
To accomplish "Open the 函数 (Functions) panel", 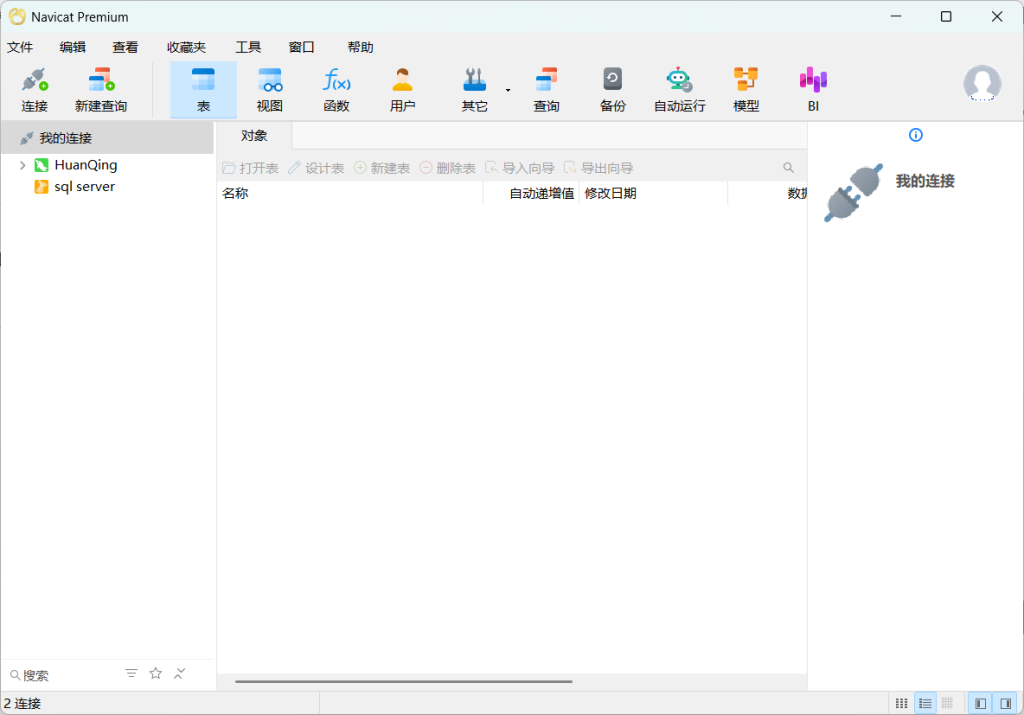I will point(336,89).
